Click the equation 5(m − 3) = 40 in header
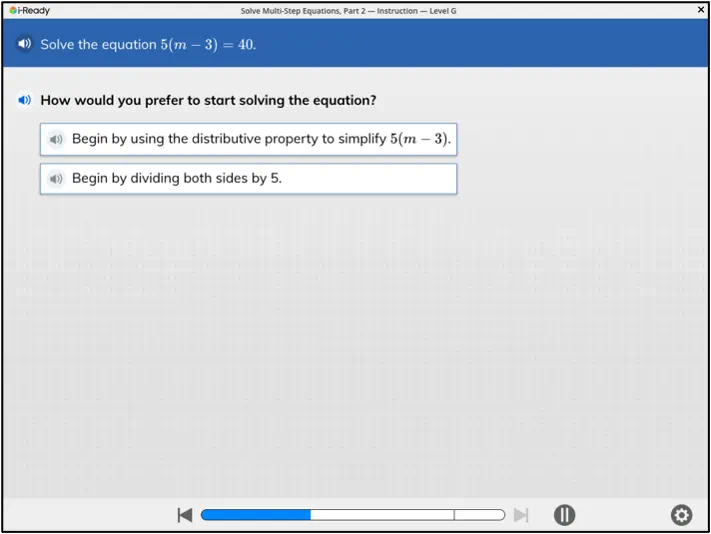711x534 pixels. coord(208,45)
